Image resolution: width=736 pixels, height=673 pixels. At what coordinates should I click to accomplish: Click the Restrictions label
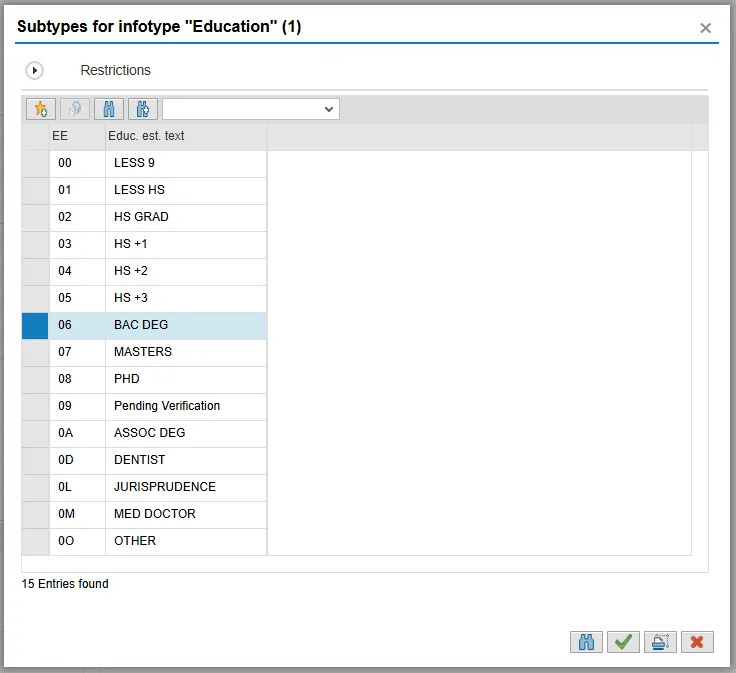coord(115,71)
